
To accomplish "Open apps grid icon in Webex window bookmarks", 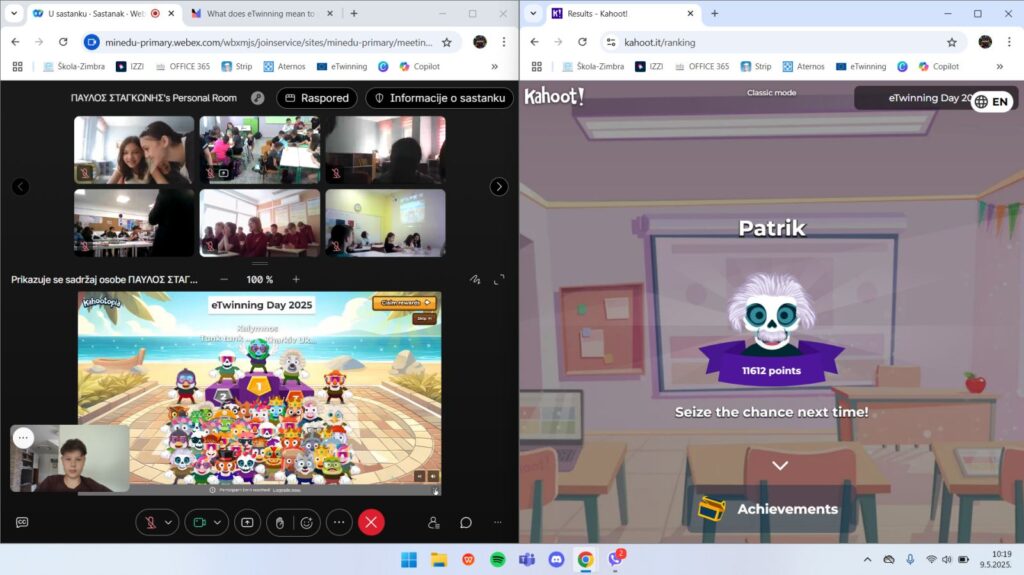I will point(18,67).
